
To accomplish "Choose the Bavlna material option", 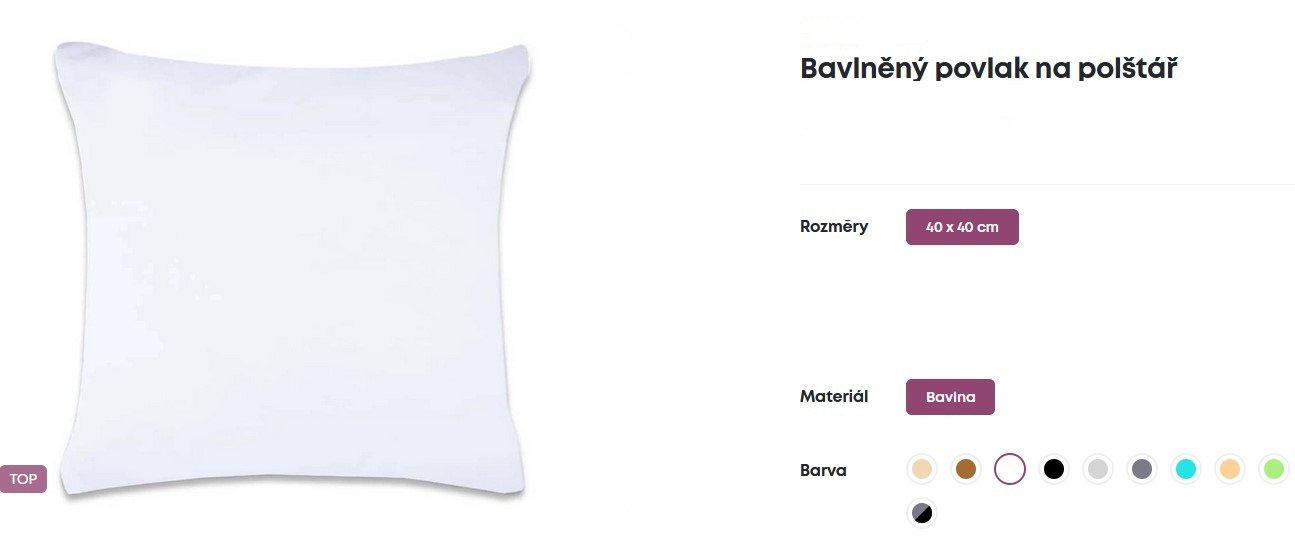I will [x=950, y=397].
